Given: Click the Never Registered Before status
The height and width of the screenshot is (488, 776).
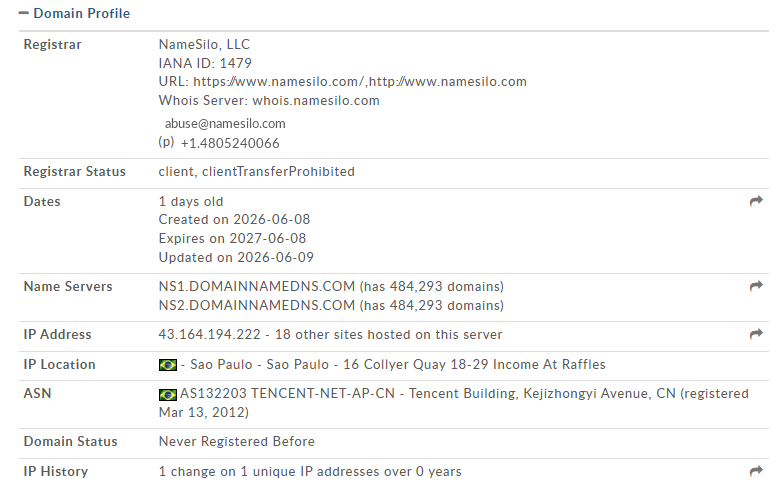Looking at the screenshot, I should tap(237, 441).
